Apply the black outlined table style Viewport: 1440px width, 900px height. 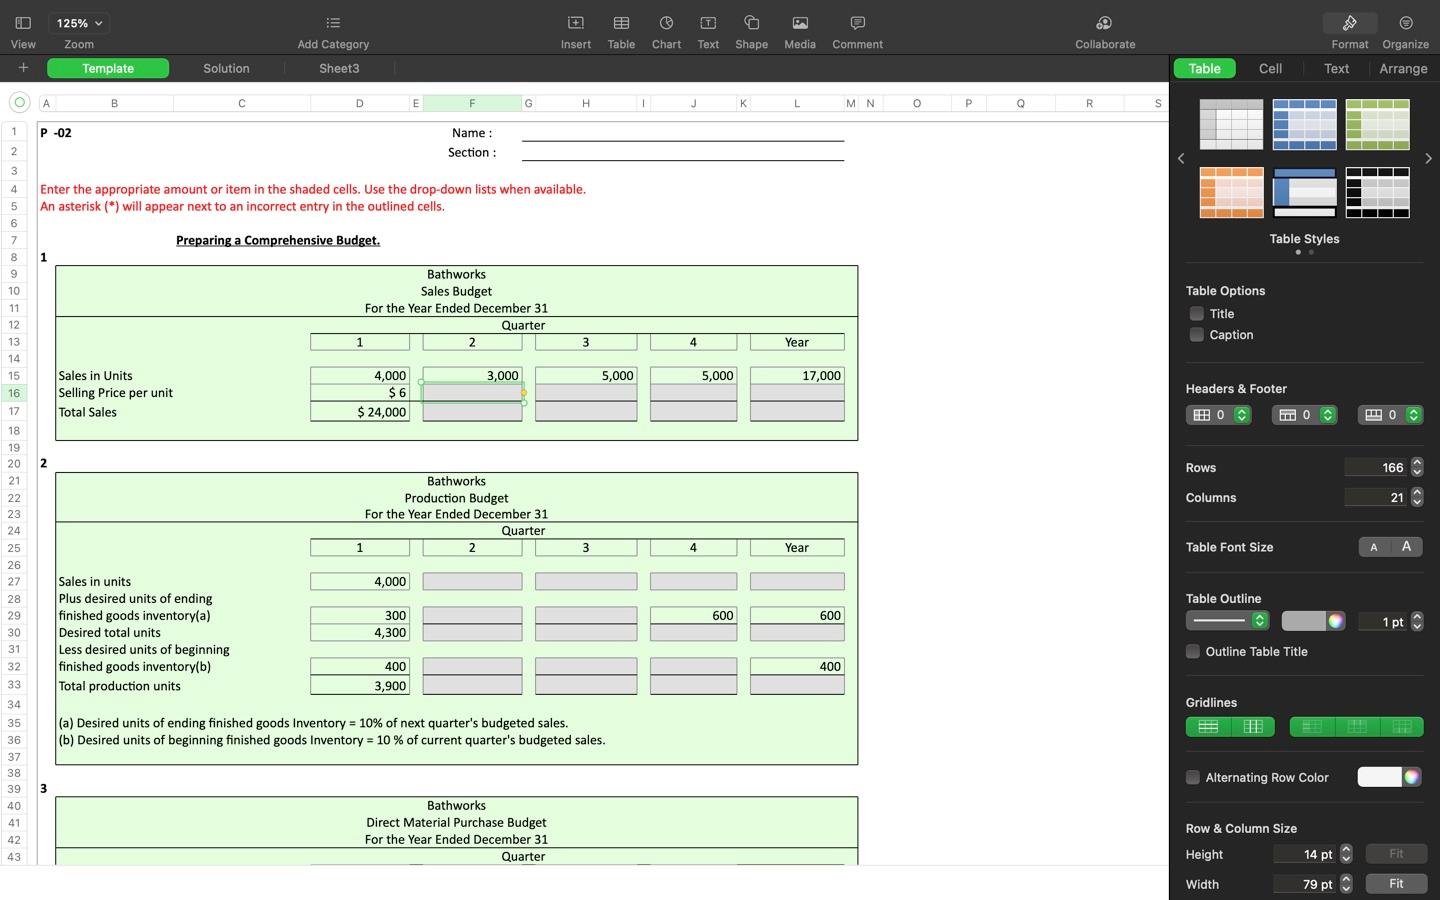[x=1377, y=192]
